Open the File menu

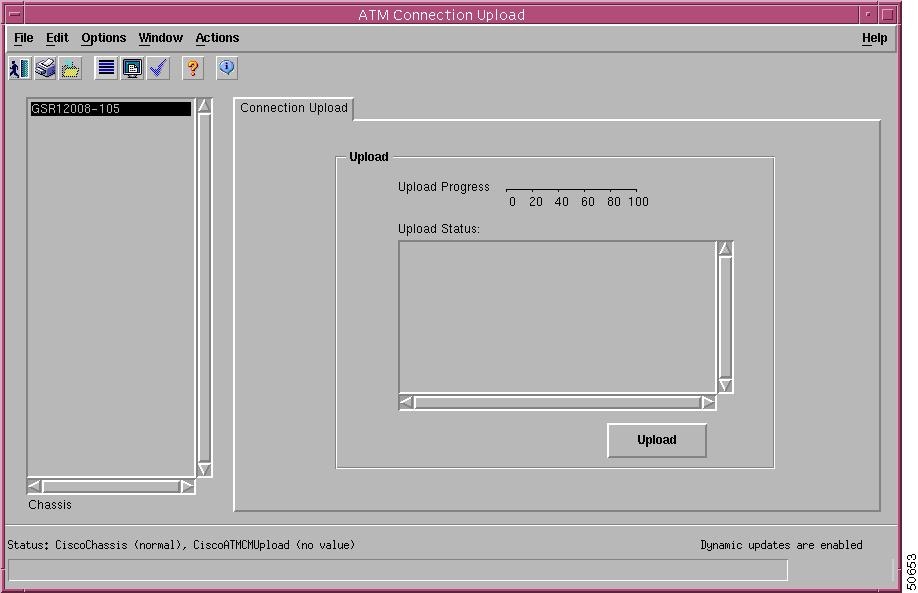[23, 38]
